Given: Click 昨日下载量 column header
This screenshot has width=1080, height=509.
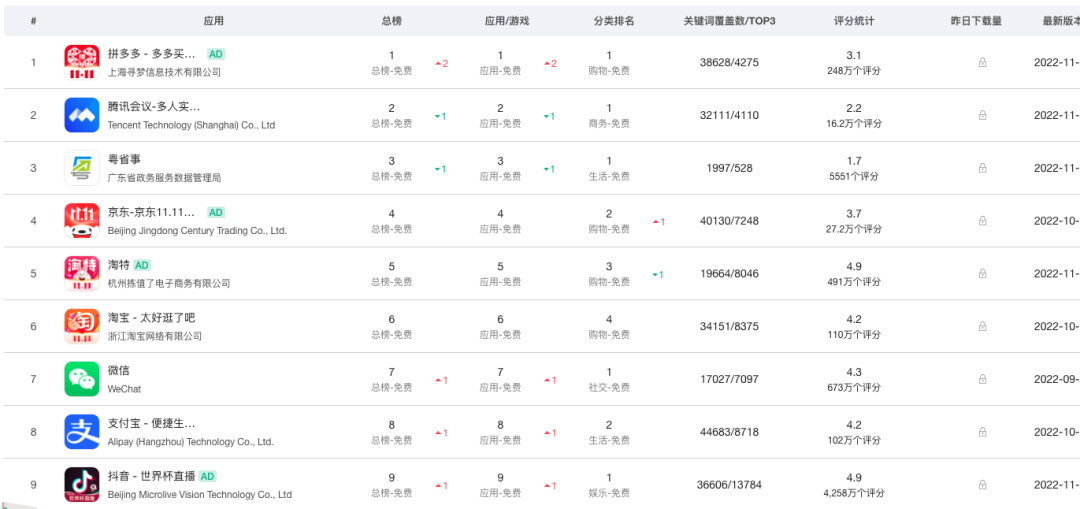Looking at the screenshot, I should [x=976, y=21].
